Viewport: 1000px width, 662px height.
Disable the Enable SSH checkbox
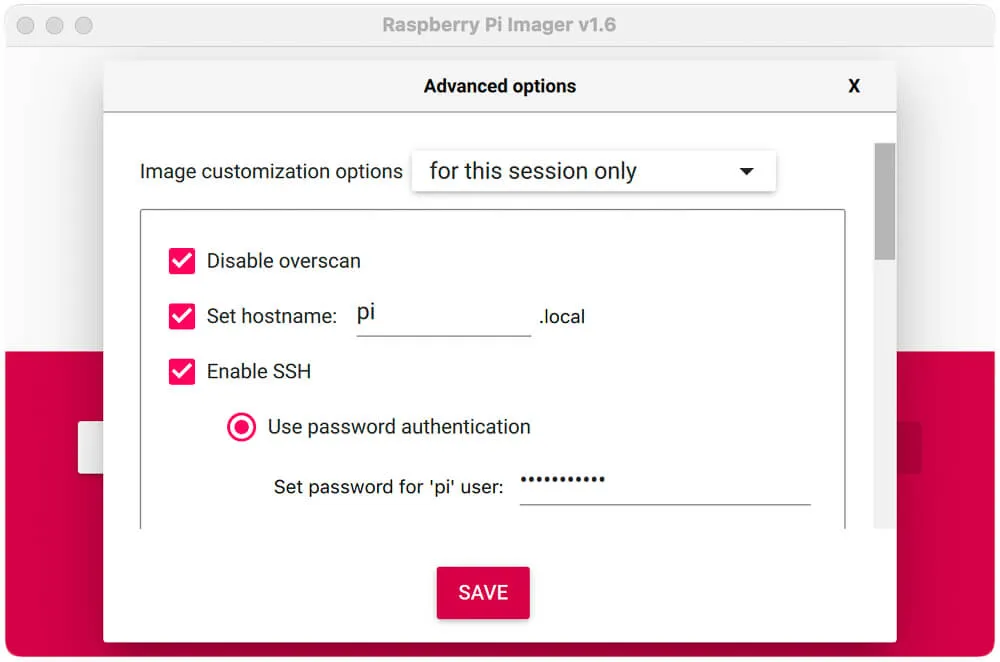(182, 371)
